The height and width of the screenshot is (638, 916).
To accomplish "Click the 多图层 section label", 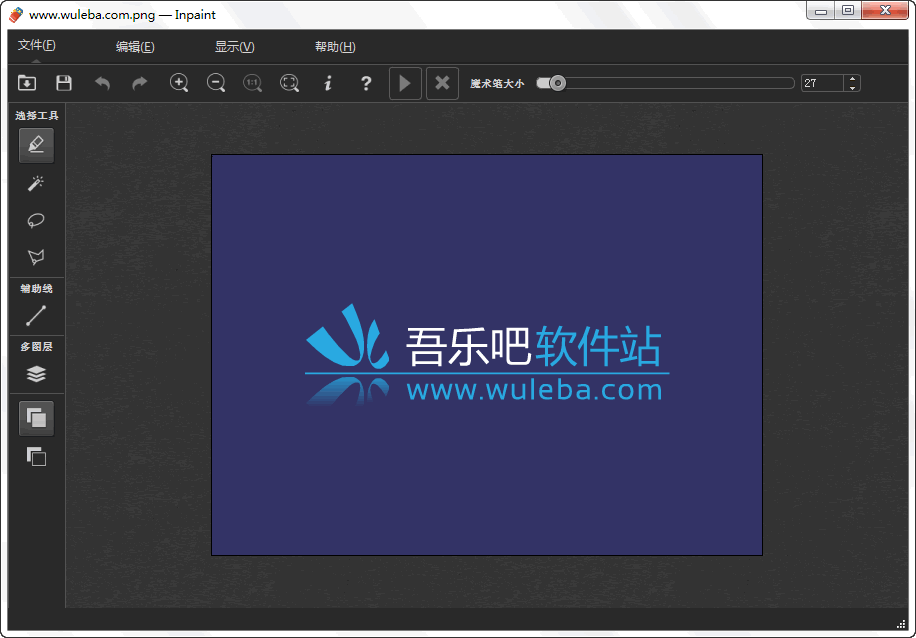I will 36,346.
